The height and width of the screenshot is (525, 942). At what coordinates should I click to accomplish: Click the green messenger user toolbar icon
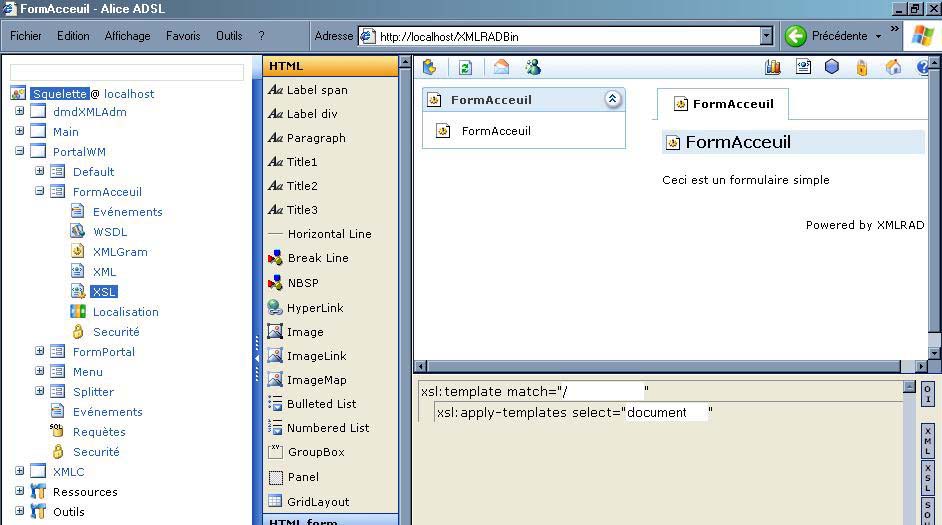[532, 67]
